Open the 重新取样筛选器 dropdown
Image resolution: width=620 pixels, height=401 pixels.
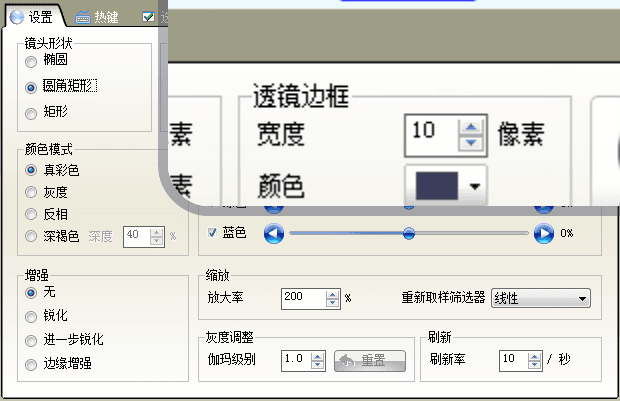(x=541, y=299)
